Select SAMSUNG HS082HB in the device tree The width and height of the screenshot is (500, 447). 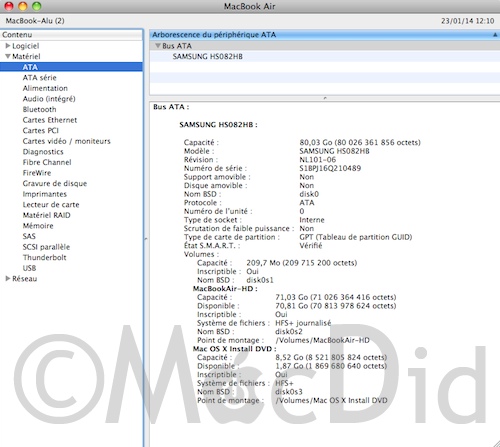(x=208, y=57)
